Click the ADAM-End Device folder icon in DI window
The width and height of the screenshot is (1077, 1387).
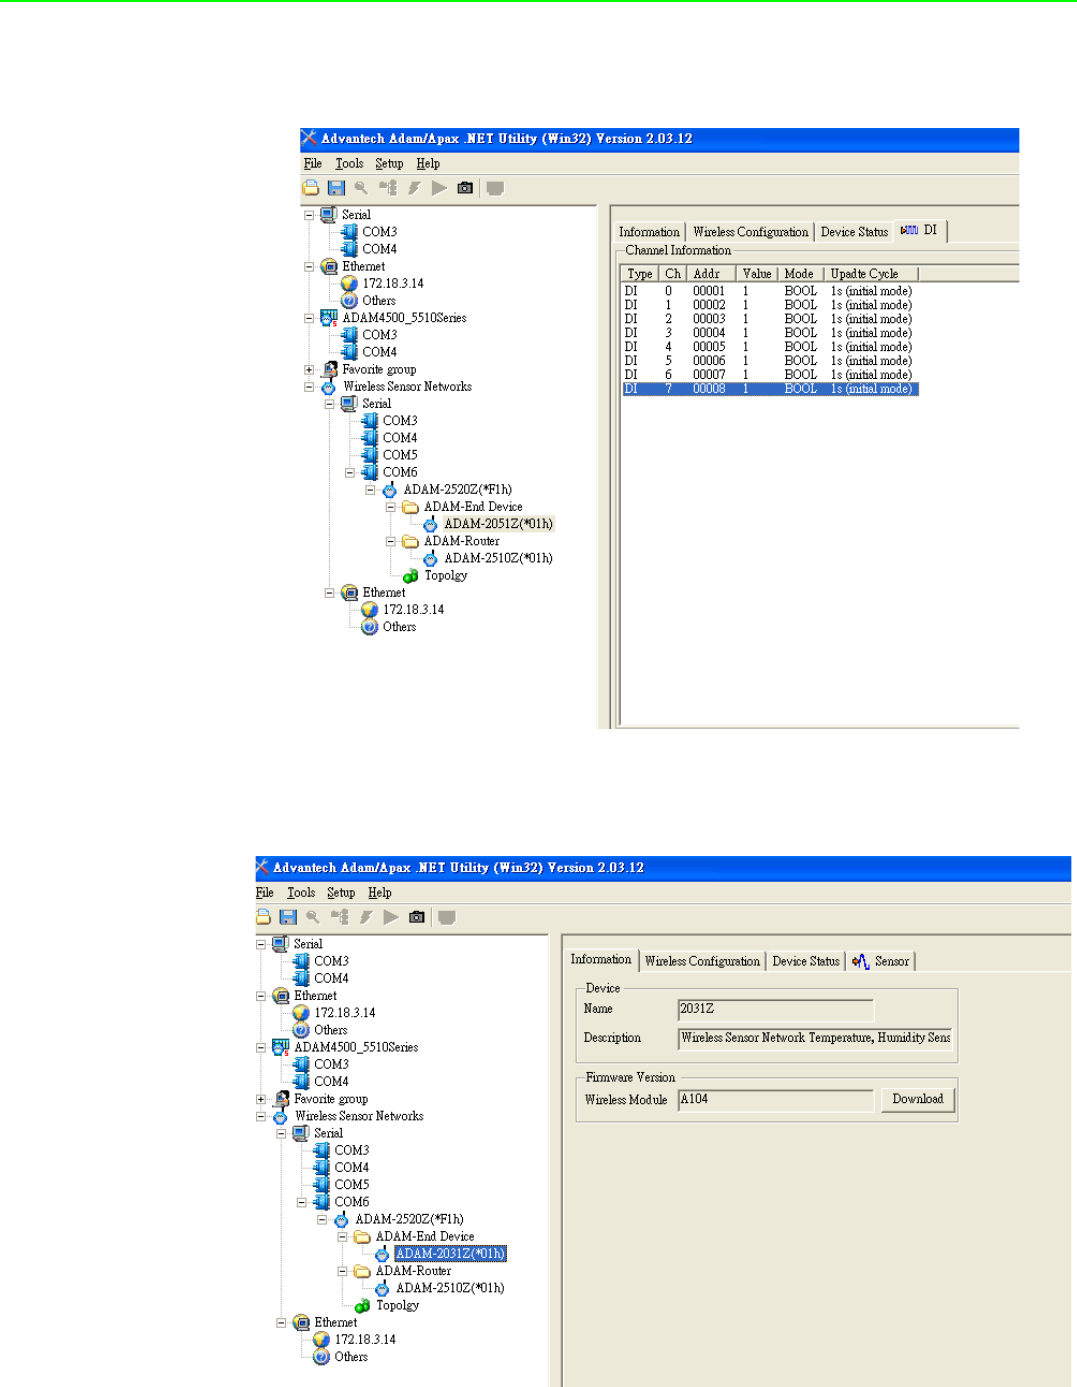[x=410, y=507]
